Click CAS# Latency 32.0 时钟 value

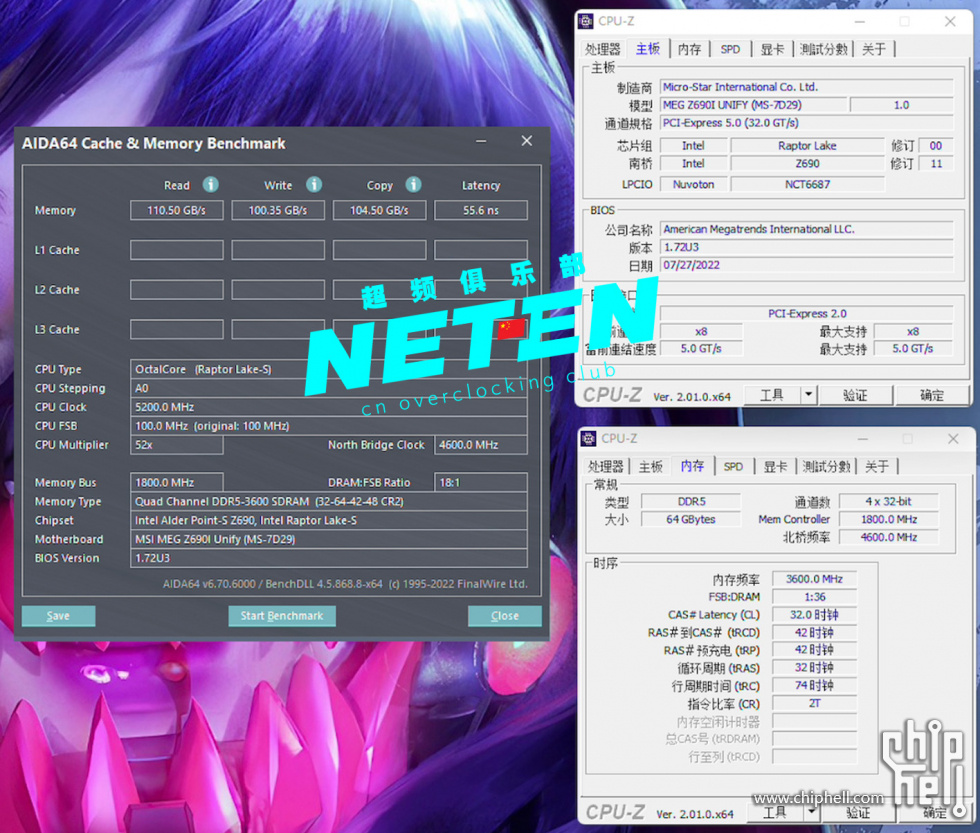pyautogui.click(x=814, y=615)
